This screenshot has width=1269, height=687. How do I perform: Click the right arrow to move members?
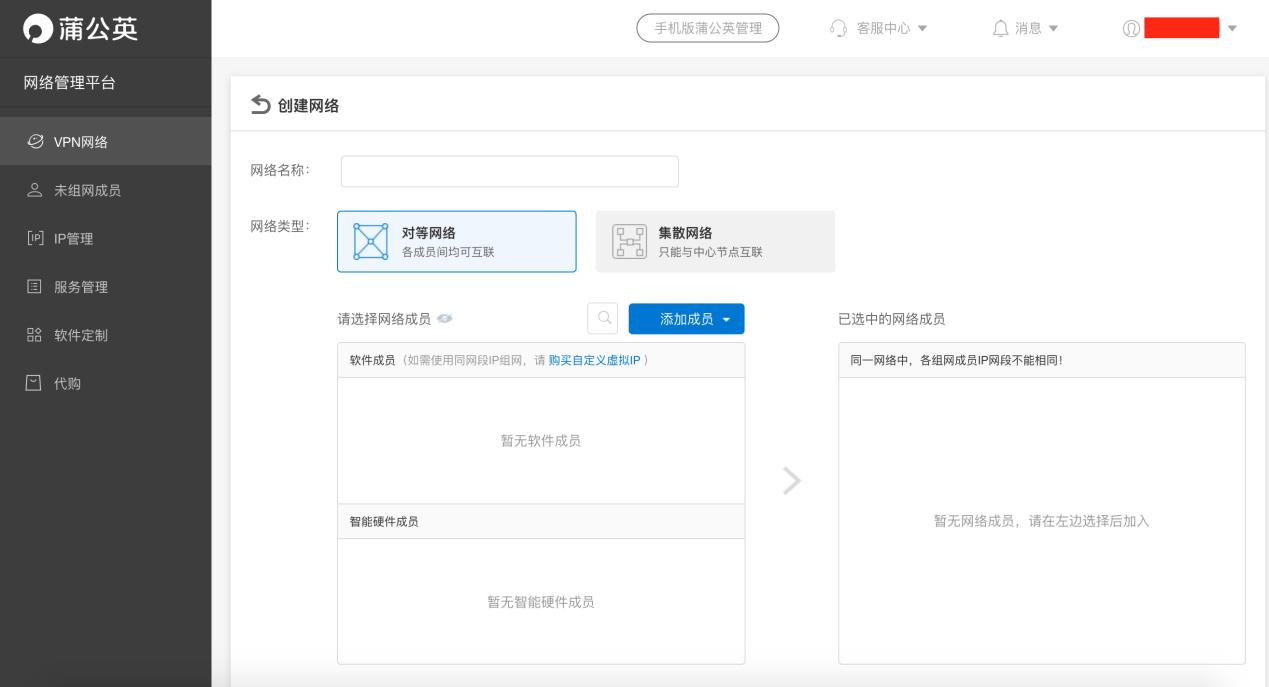tap(791, 480)
